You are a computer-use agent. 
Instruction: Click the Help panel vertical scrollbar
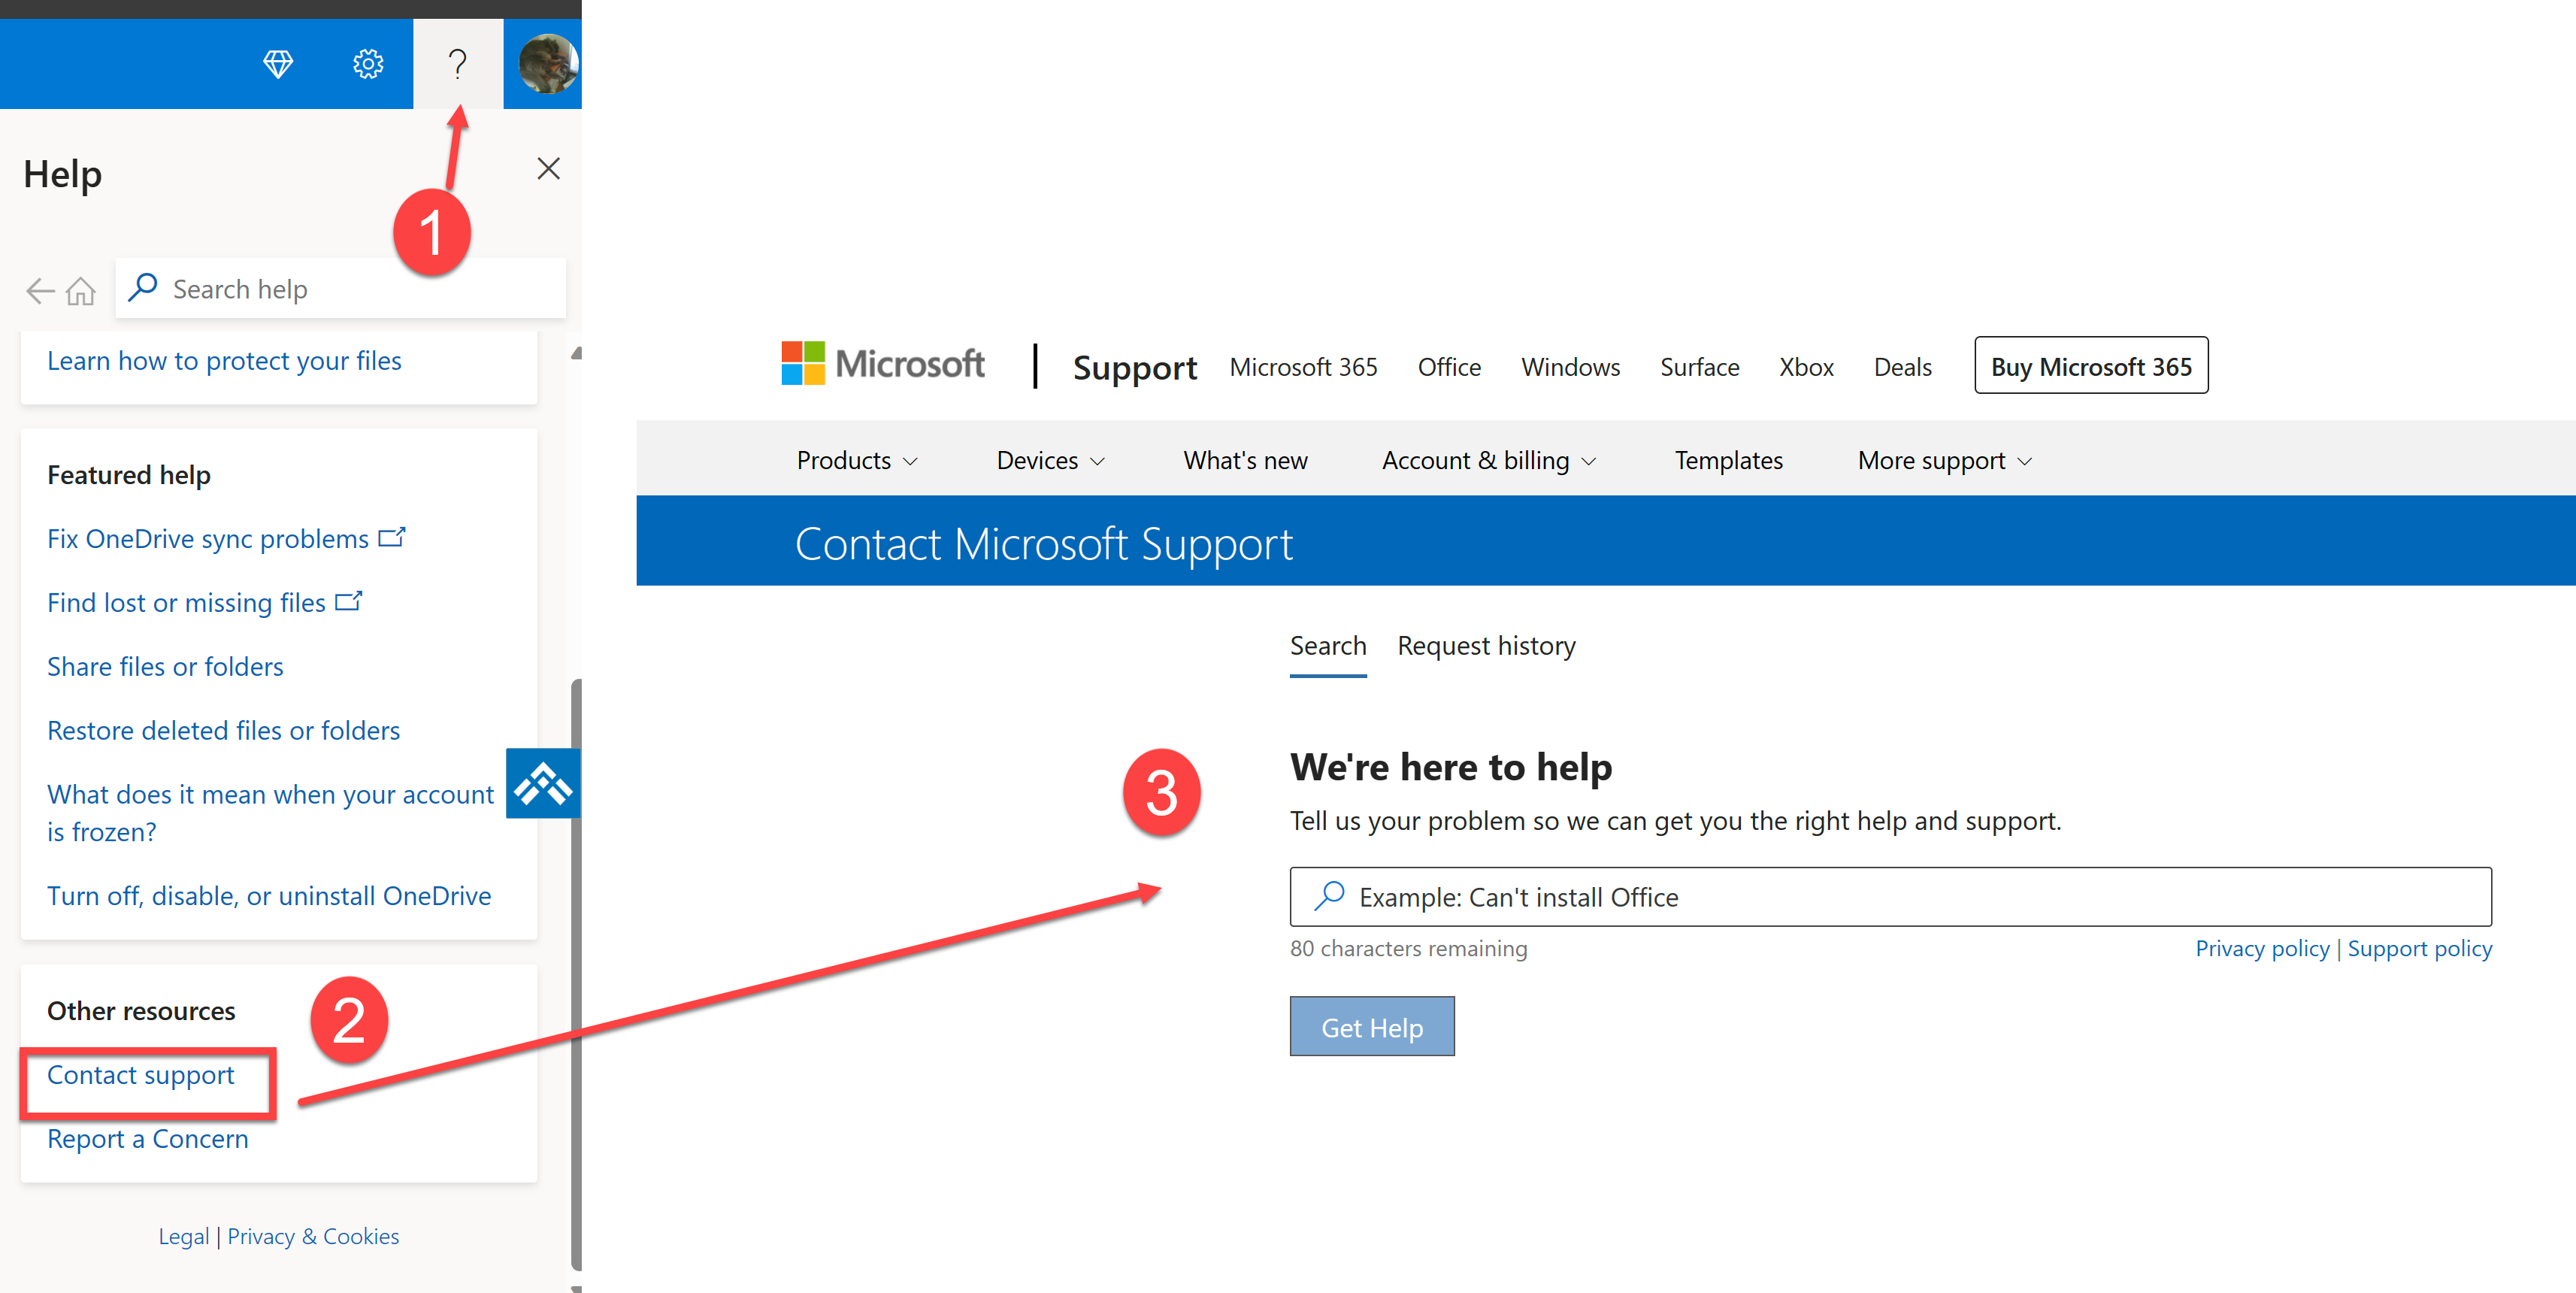(576, 975)
